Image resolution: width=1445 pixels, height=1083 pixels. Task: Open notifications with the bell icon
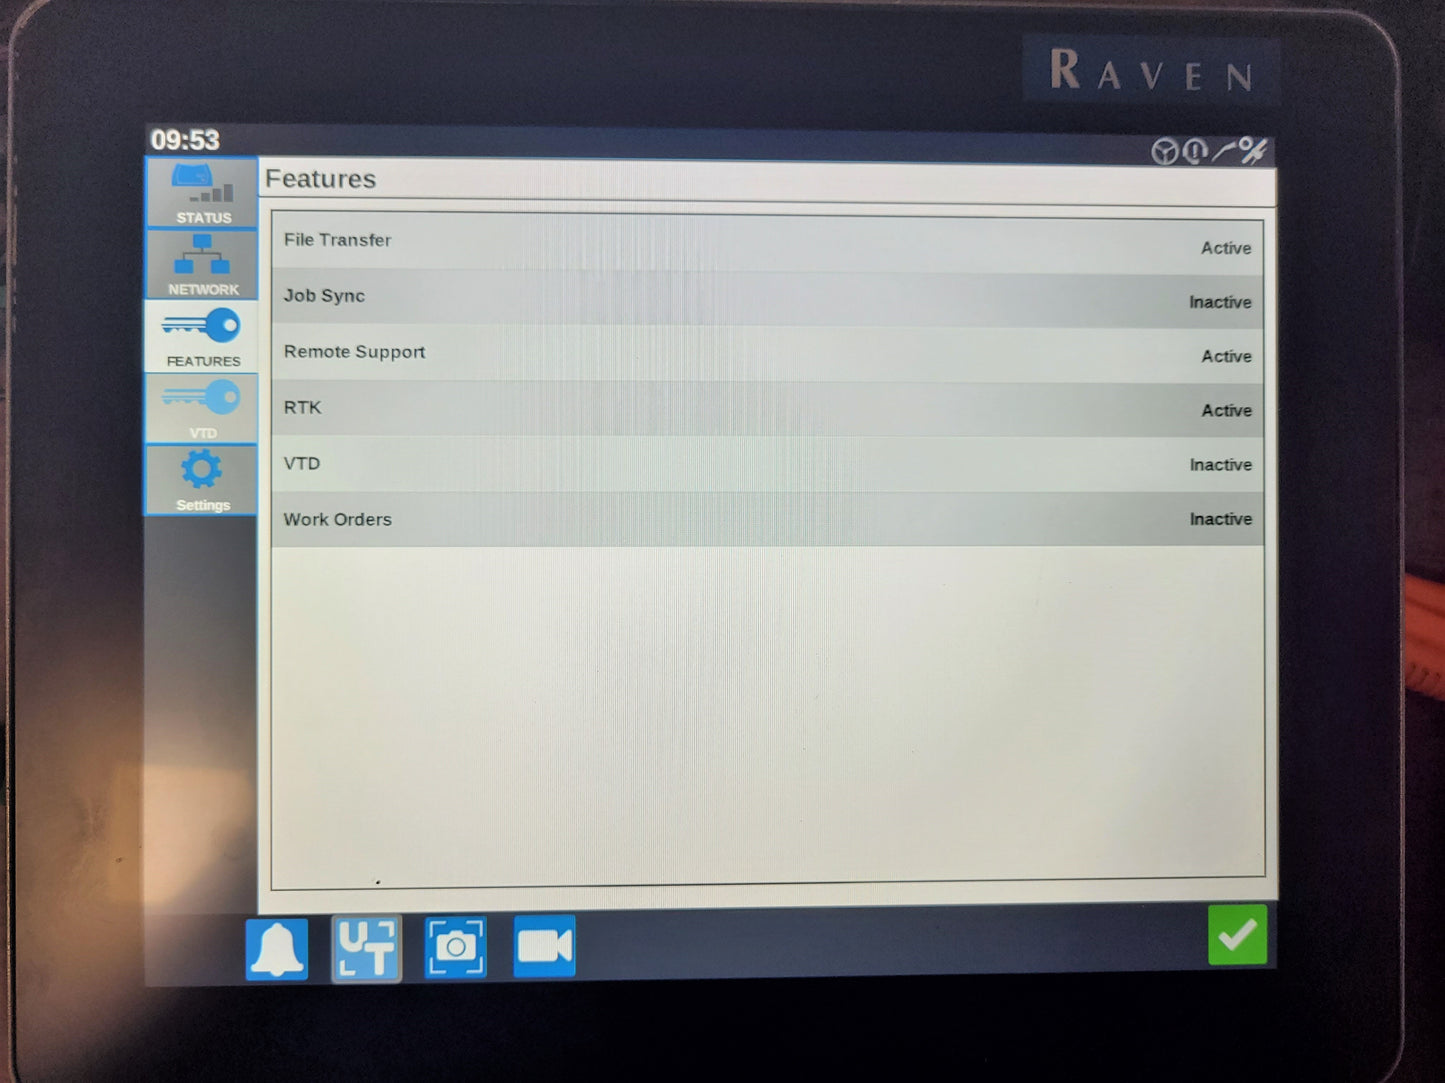(x=277, y=948)
